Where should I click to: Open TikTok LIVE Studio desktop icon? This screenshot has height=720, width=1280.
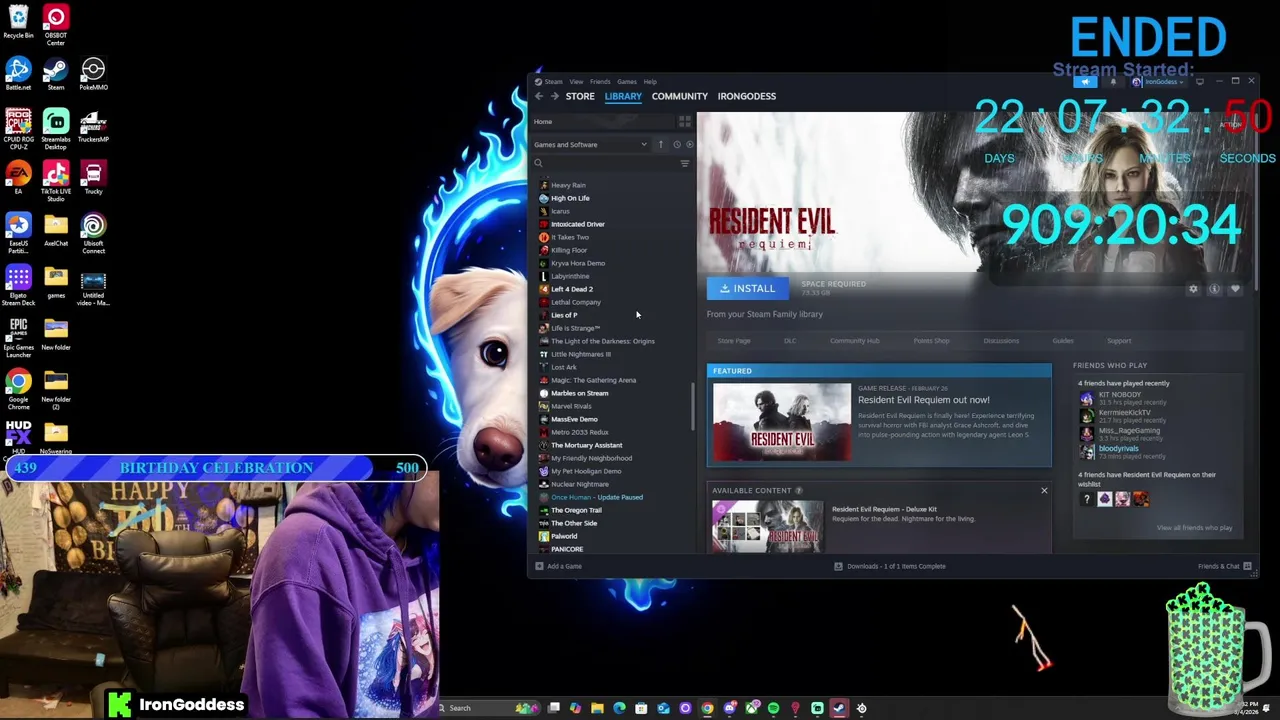point(56,180)
